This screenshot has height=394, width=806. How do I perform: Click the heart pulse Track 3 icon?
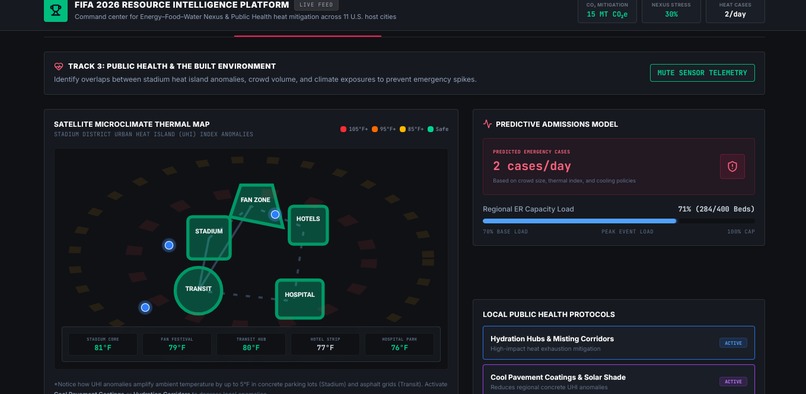pos(59,66)
